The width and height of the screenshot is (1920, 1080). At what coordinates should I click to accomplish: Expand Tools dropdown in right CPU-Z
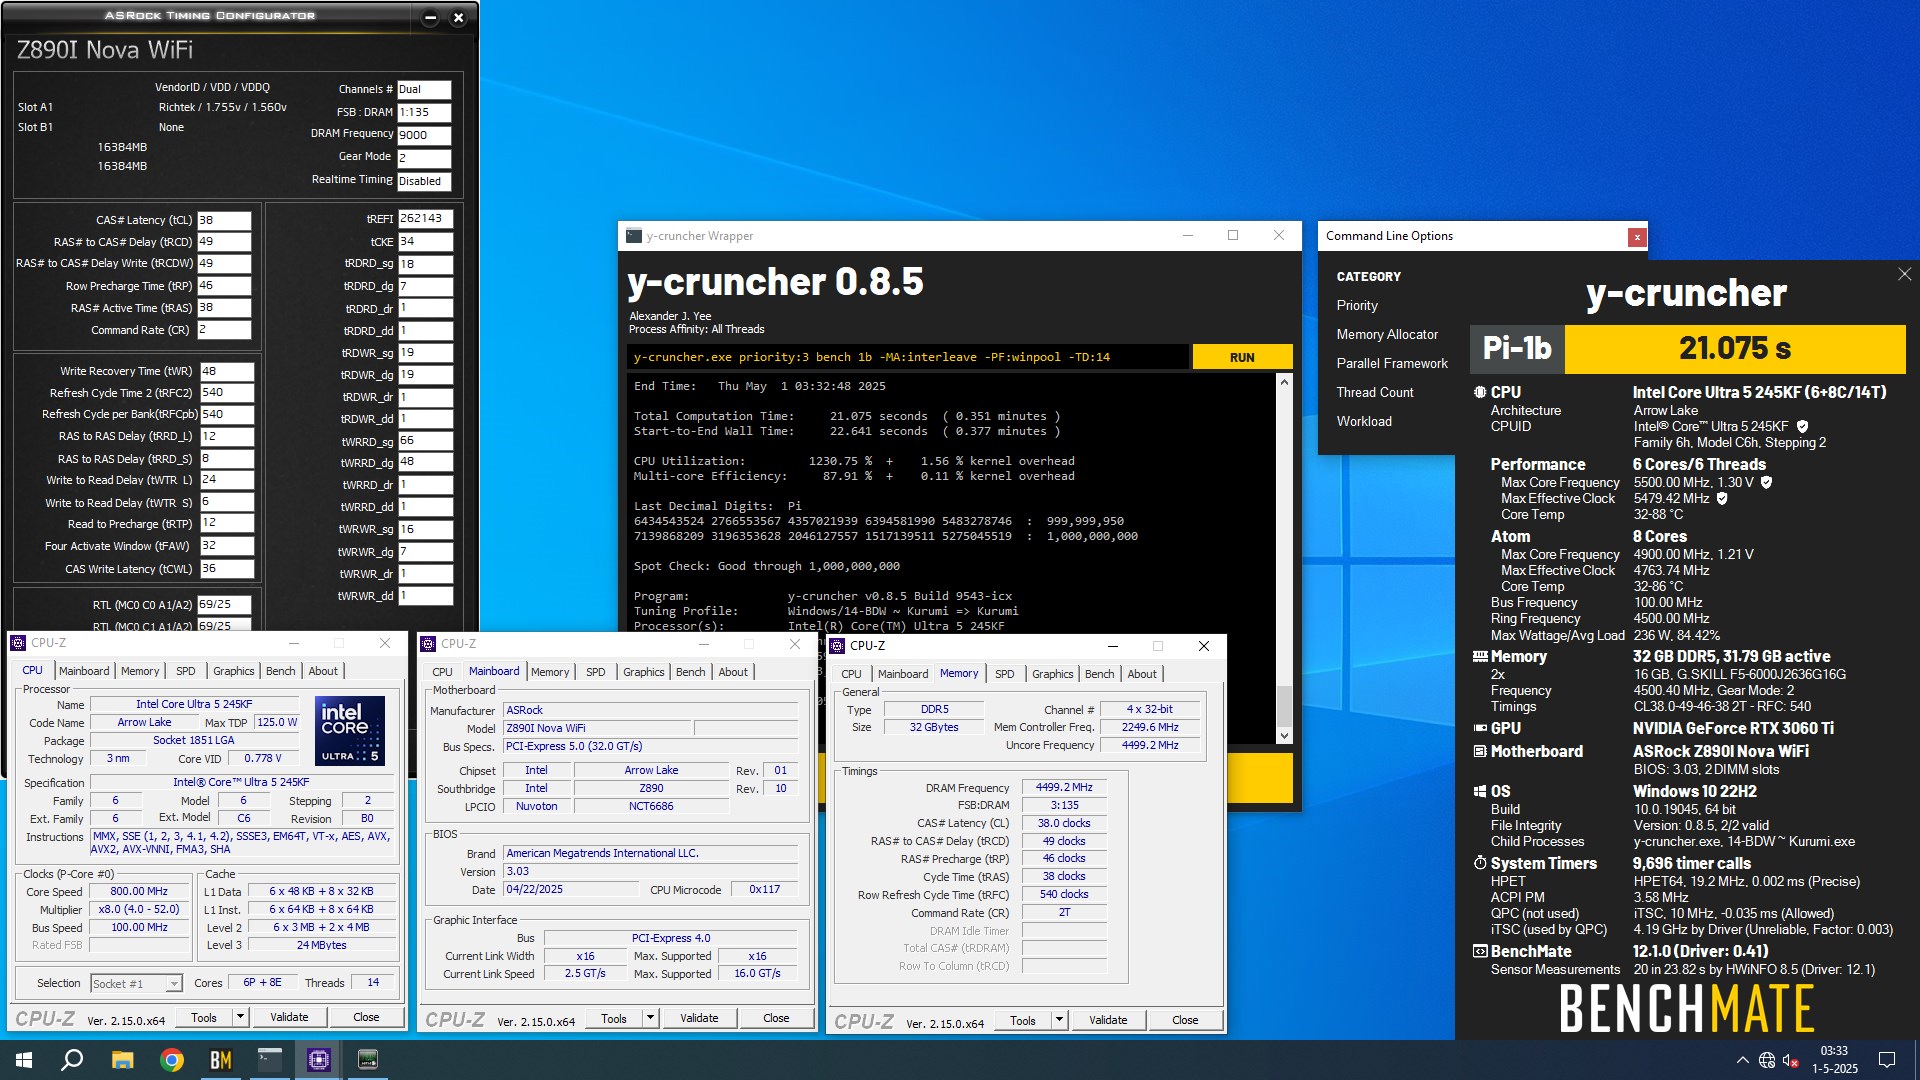point(1059,1020)
